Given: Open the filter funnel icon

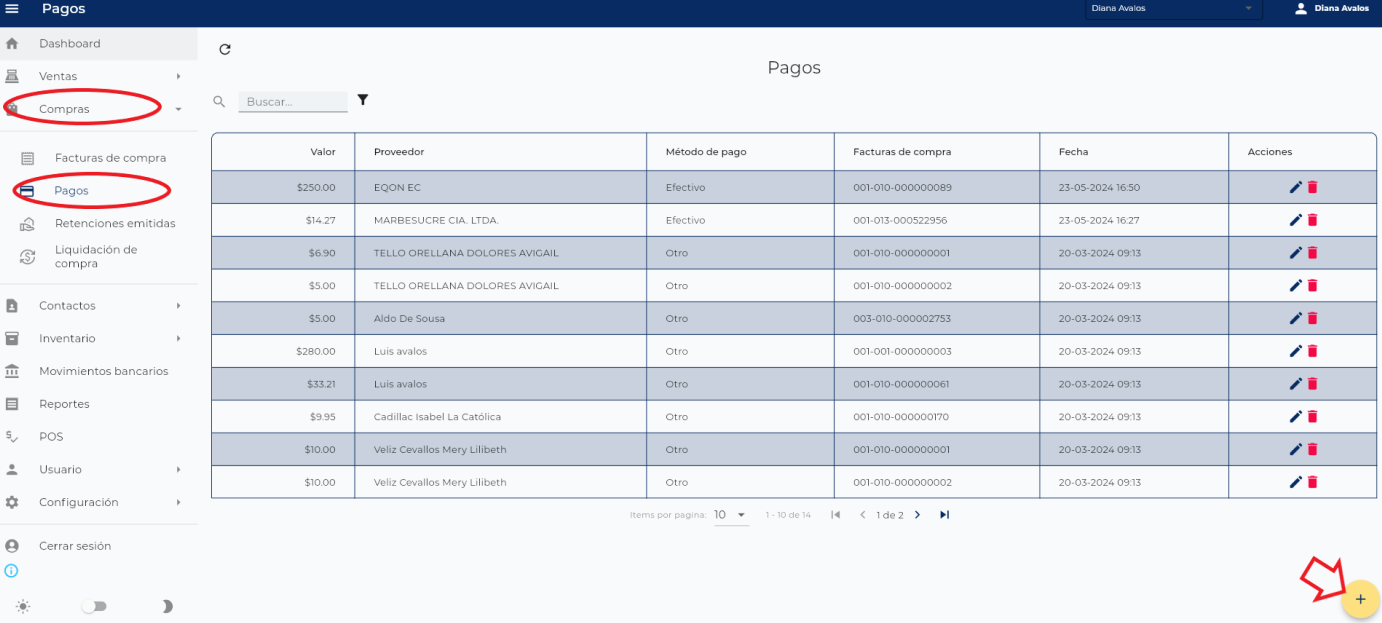Looking at the screenshot, I should tap(363, 100).
